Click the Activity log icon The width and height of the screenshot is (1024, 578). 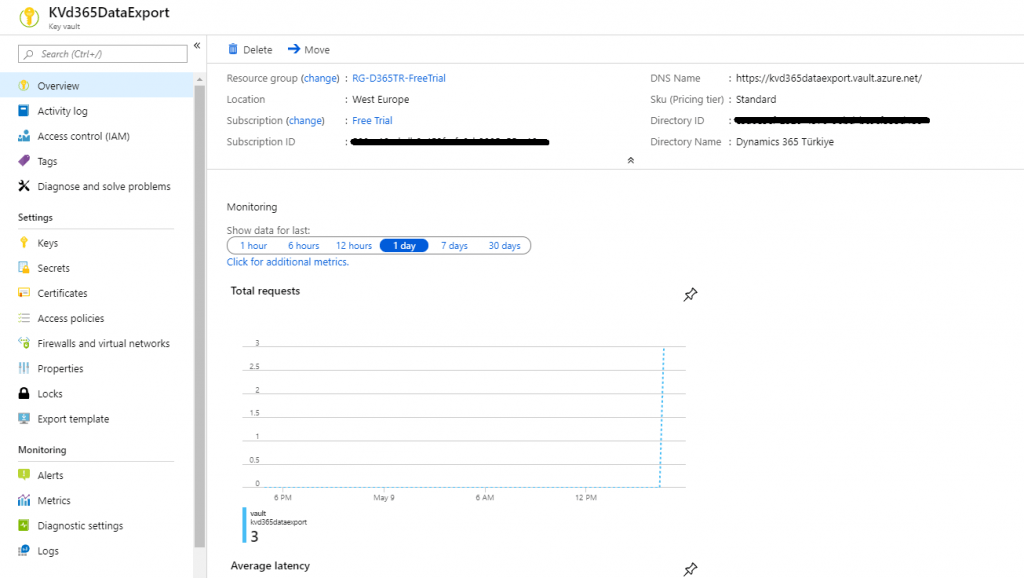[24, 111]
